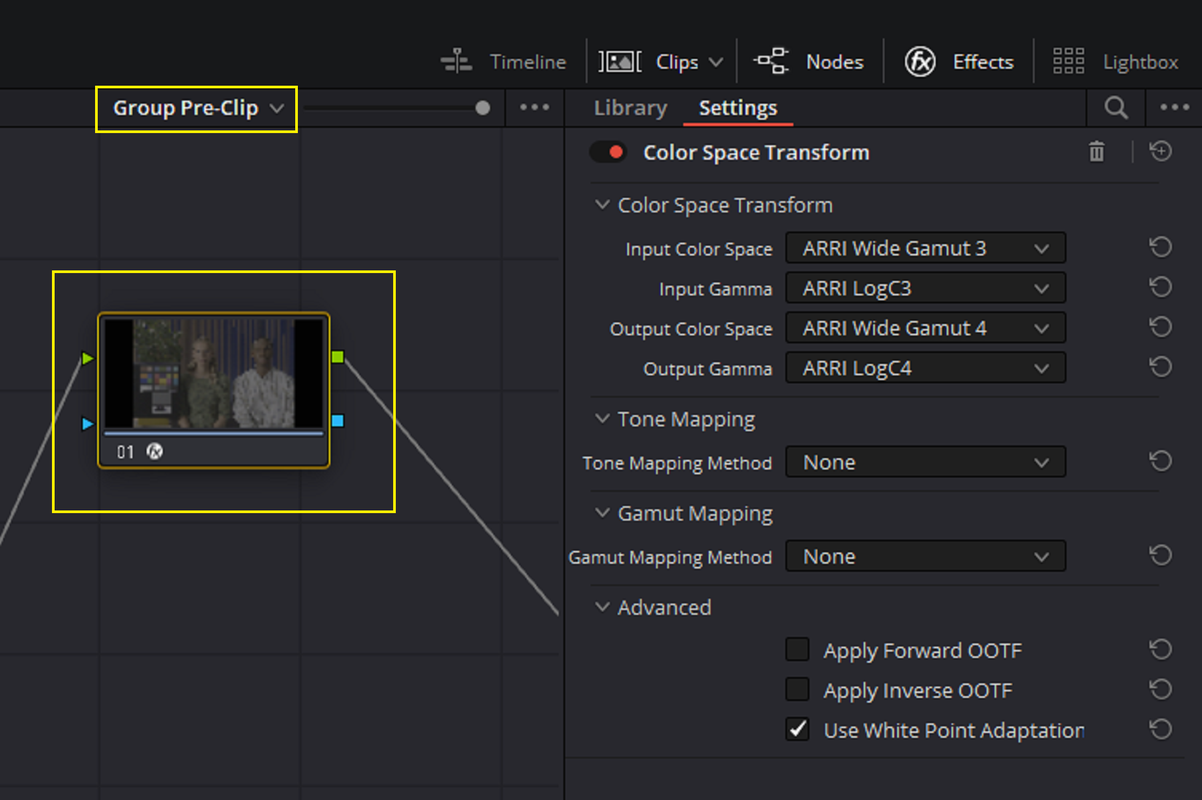Click the fx badge on node 01
Viewport: 1202px width, 800px height.
155,452
